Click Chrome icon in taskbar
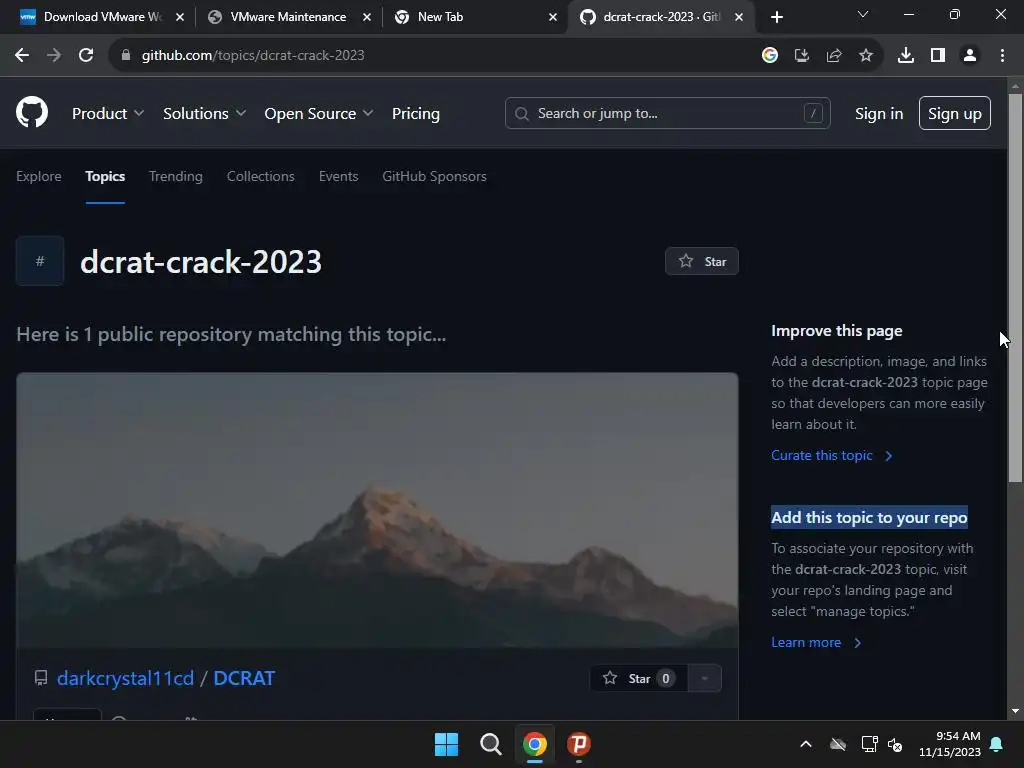The image size is (1024, 768). point(535,744)
